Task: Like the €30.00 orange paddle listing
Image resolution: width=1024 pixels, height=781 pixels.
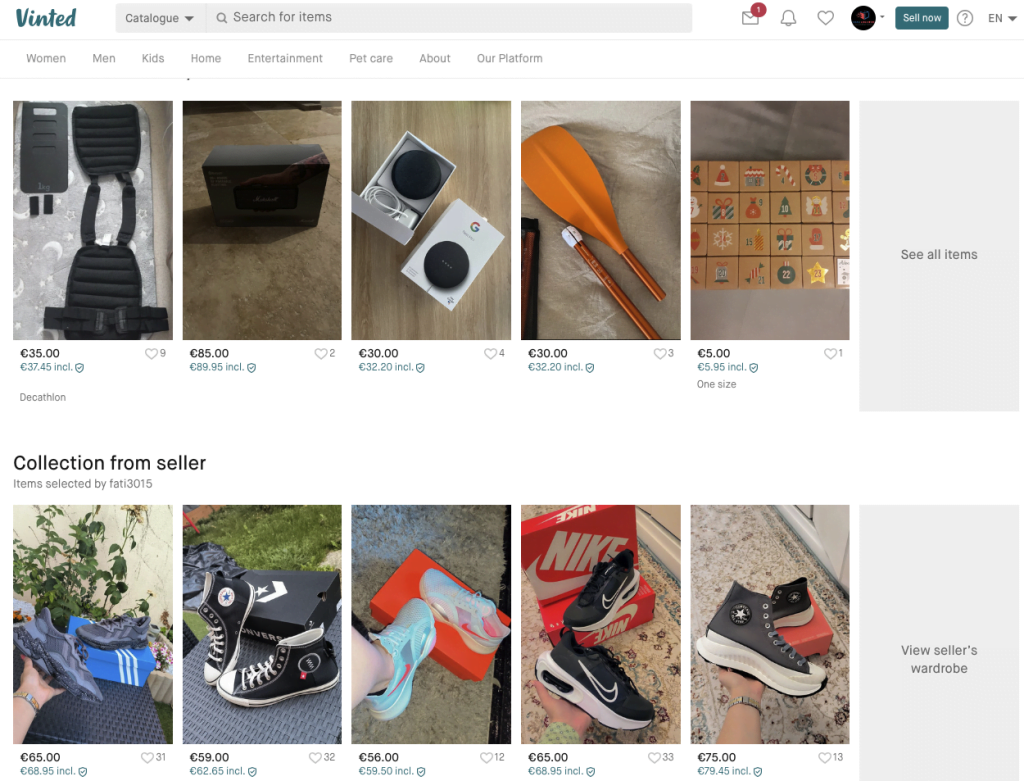Action: tap(659, 354)
